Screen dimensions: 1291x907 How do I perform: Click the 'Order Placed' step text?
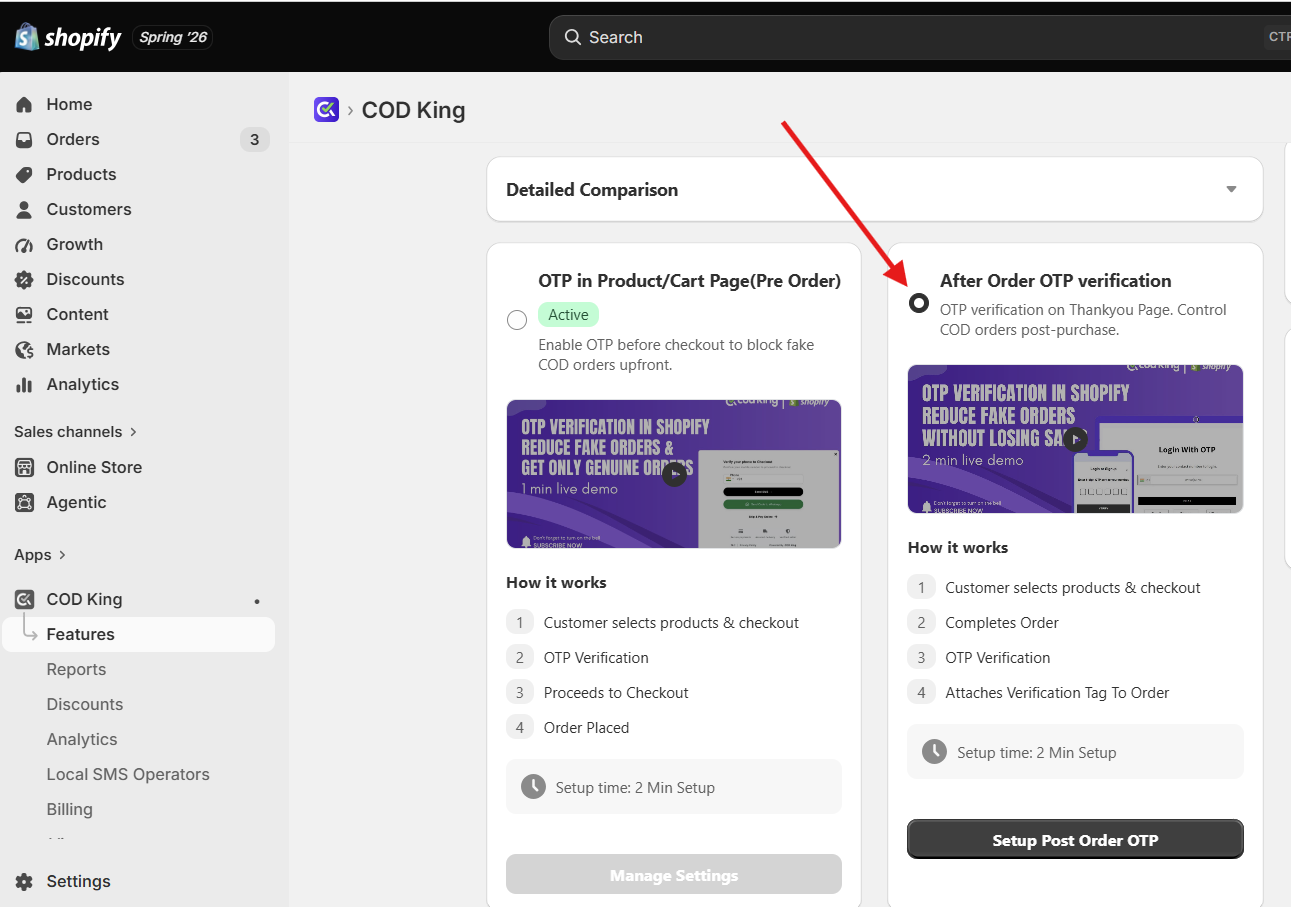click(586, 727)
